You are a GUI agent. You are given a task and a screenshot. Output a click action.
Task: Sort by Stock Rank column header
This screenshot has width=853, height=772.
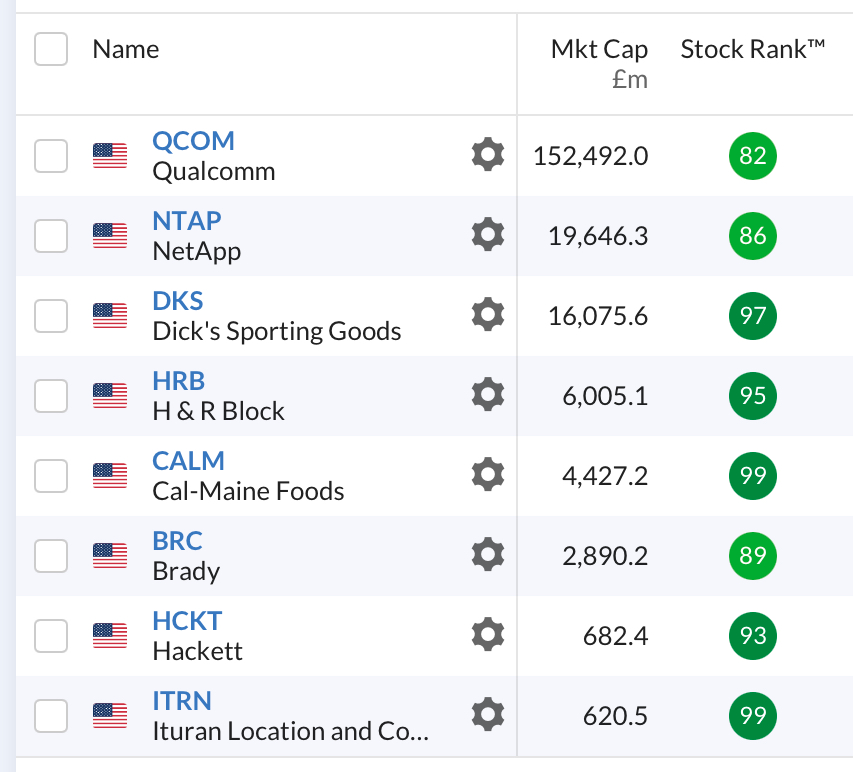coord(752,50)
